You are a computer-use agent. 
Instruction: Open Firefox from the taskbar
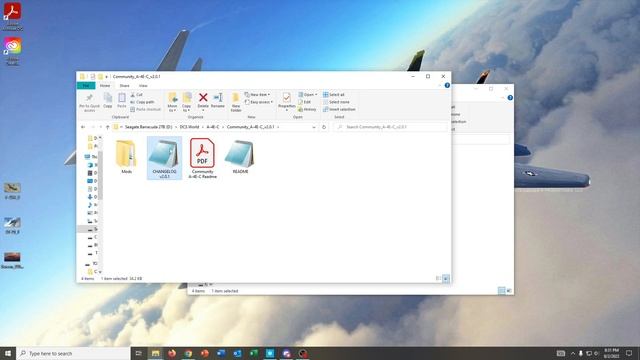[172, 353]
